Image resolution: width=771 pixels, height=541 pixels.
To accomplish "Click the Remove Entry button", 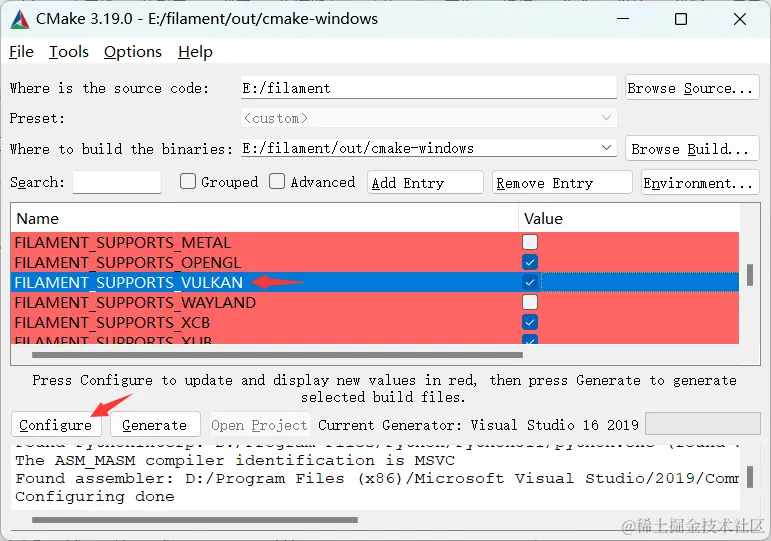I will [x=562, y=182].
